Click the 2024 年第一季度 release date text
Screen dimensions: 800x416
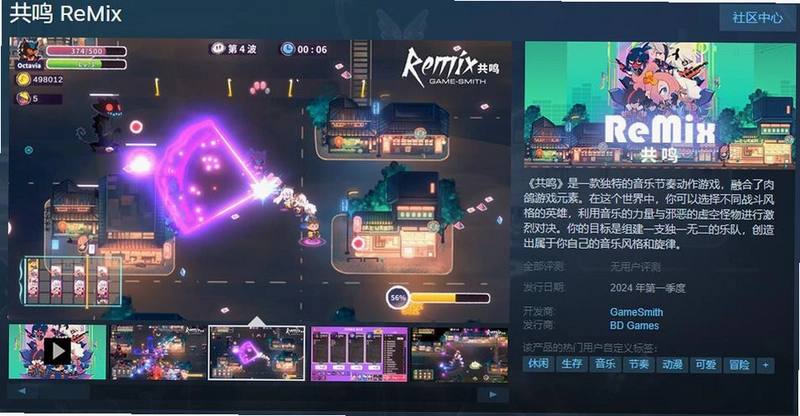647,288
